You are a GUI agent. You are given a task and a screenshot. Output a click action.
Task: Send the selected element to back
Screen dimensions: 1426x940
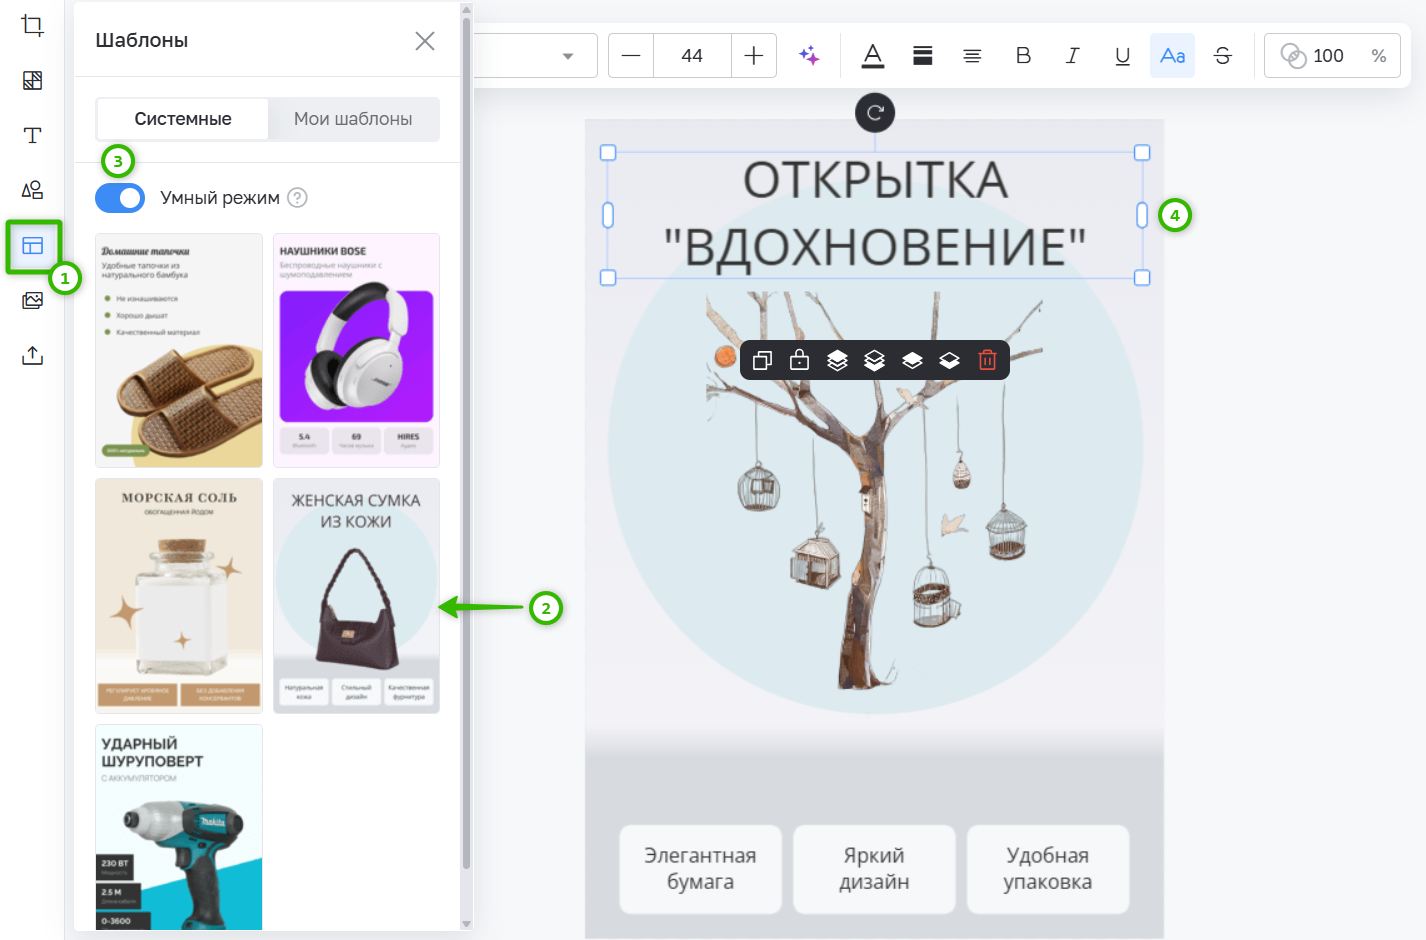(874, 360)
